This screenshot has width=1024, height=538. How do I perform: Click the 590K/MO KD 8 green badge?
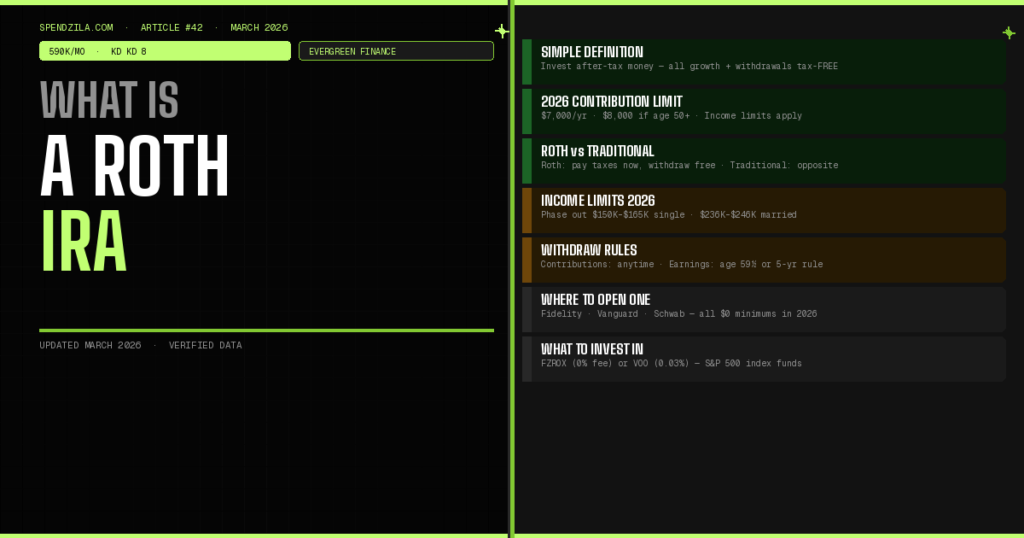click(165, 51)
